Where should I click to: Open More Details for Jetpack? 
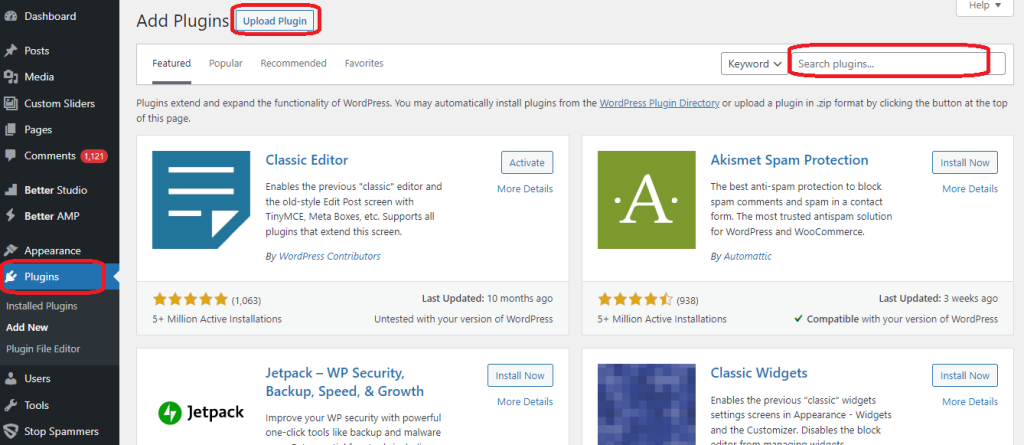point(525,402)
